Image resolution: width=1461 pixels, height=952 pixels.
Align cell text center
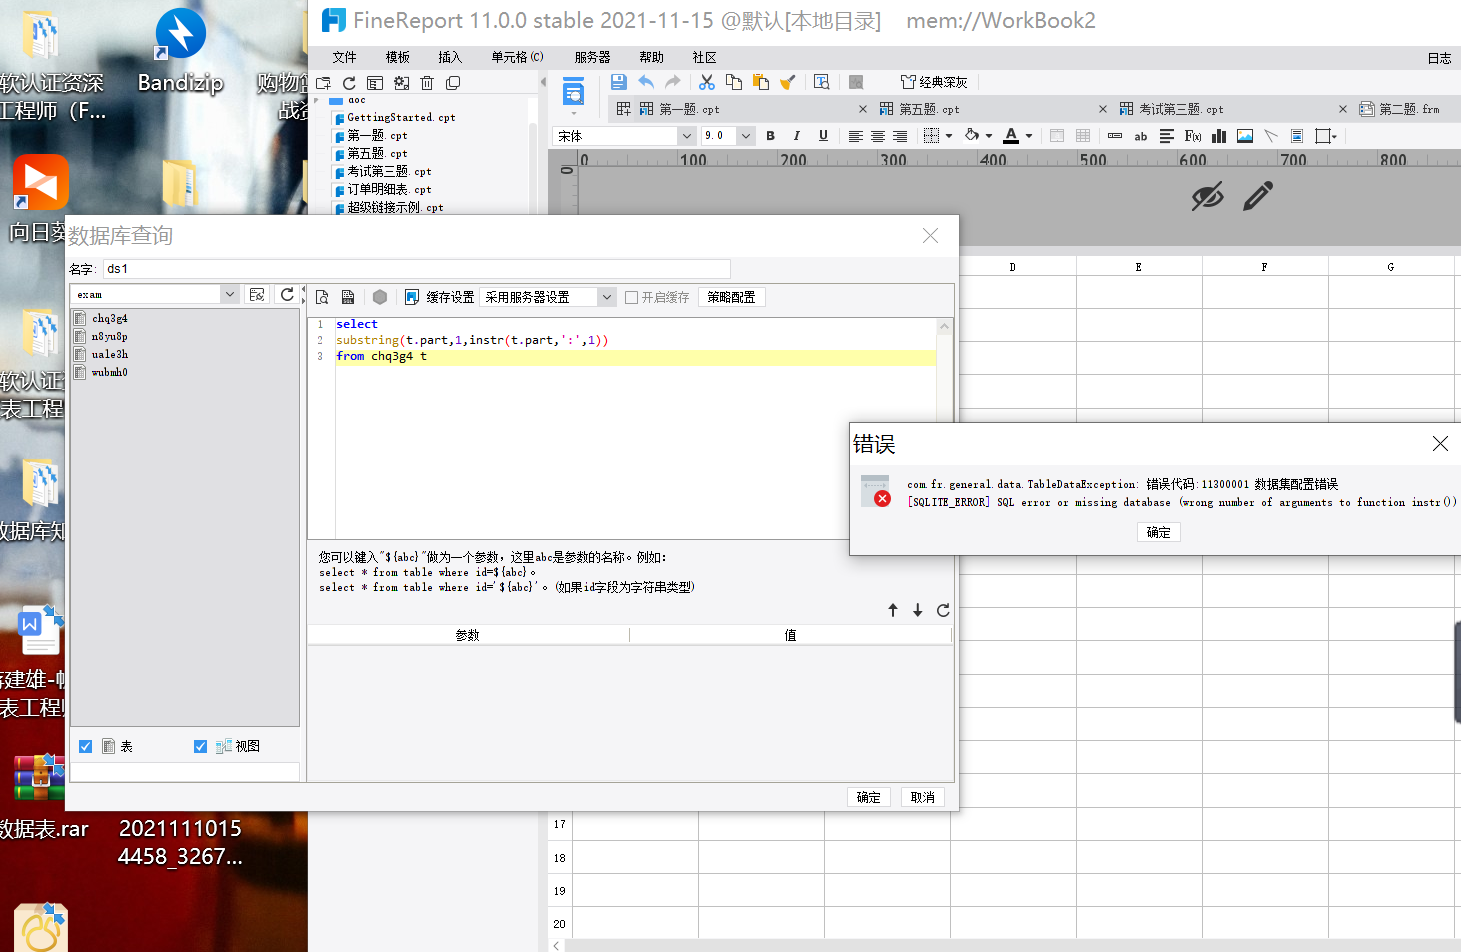[x=878, y=136]
